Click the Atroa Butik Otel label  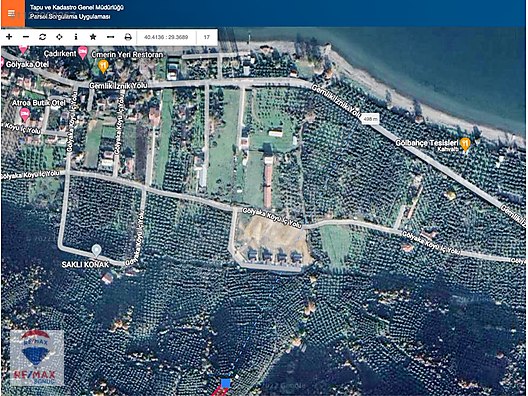(39, 103)
